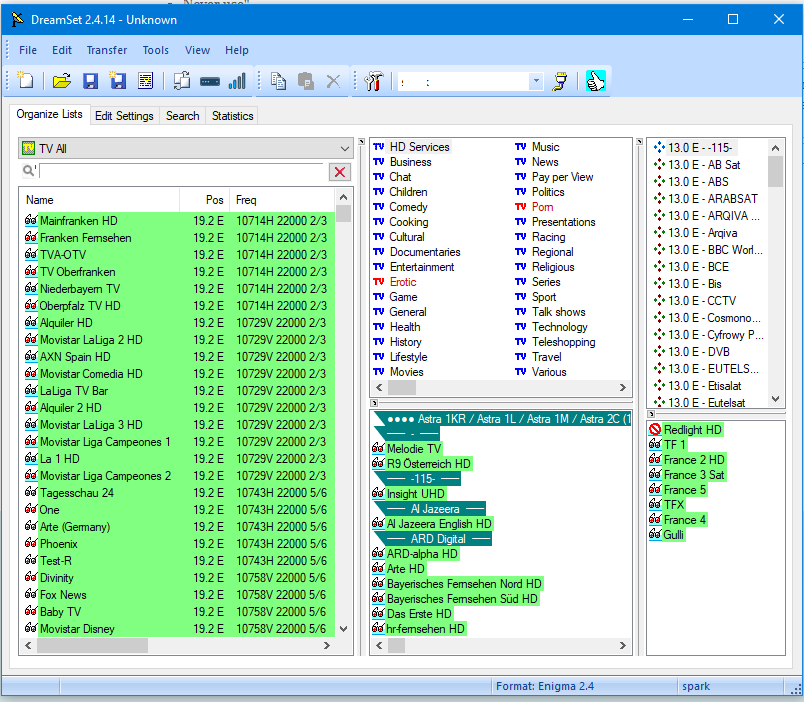Click the TV icon beside HD Services
Viewport: 804px width, 702px height.
378,147
